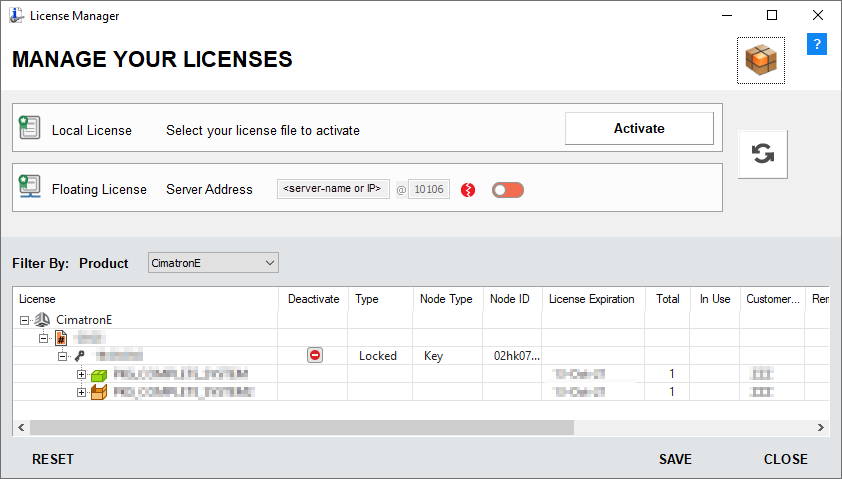Click Total value 1 in orange box row
The width and height of the screenshot is (842, 479).
click(671, 392)
